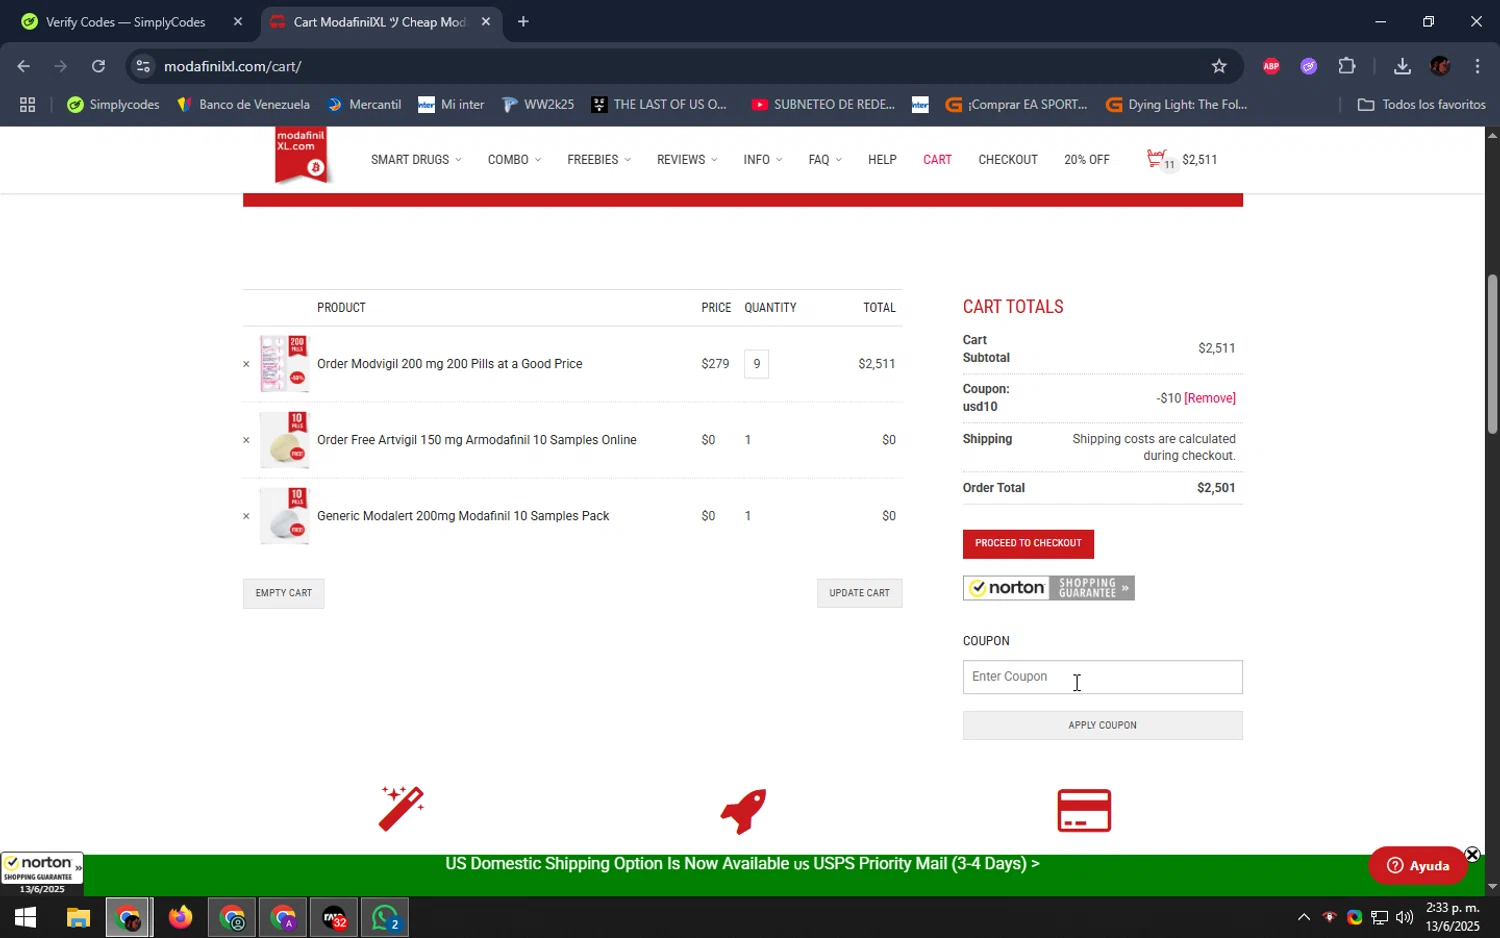This screenshot has height=938, width=1500.
Task: Open a new browser tab
Action: 523,22
